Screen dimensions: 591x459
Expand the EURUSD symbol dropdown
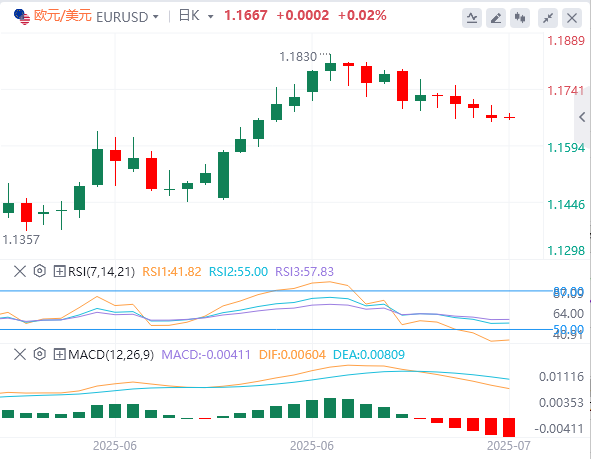click(156, 17)
